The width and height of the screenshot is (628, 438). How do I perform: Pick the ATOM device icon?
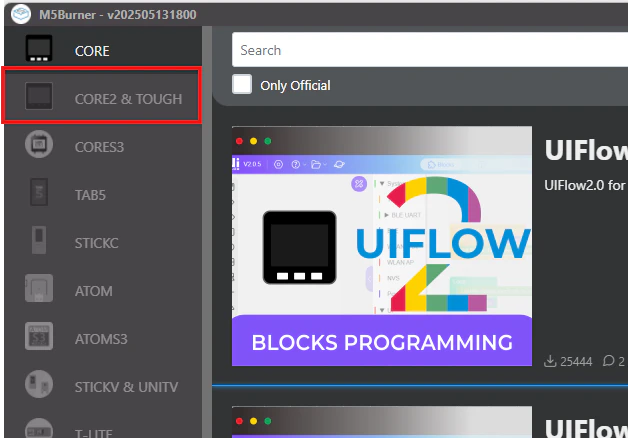coord(39,288)
